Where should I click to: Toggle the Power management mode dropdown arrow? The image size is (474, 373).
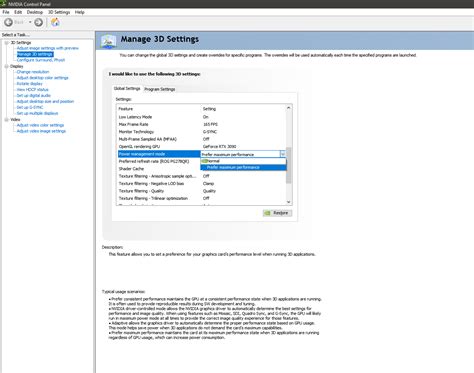283,154
